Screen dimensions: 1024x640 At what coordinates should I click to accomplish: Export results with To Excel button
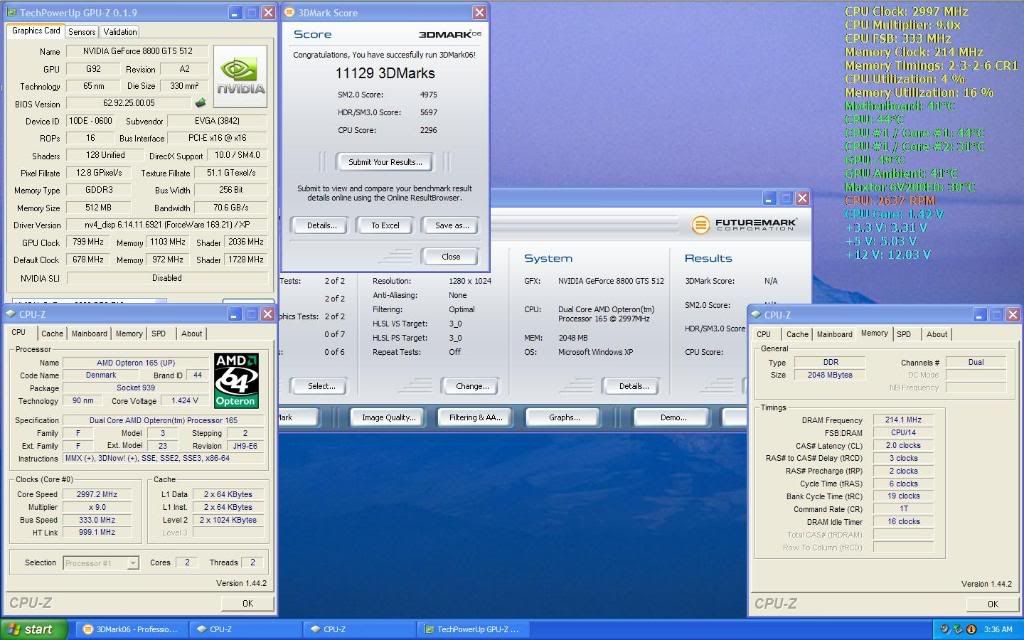click(x=385, y=225)
